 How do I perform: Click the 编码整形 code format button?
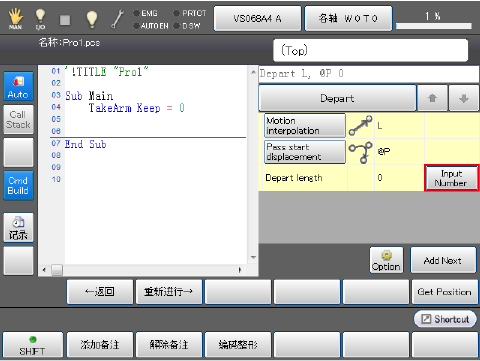pos(238,345)
